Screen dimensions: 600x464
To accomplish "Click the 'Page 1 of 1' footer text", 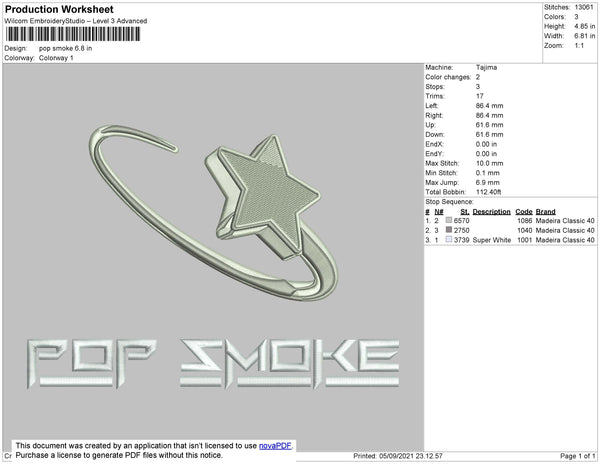I will (577, 456).
